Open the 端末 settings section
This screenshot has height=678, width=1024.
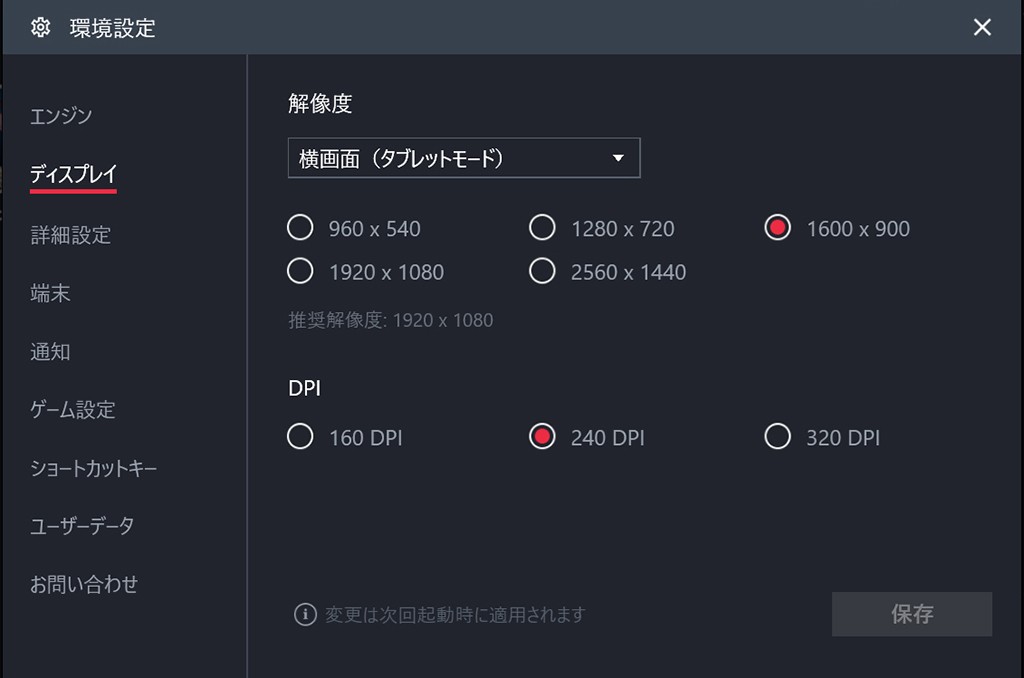point(50,294)
